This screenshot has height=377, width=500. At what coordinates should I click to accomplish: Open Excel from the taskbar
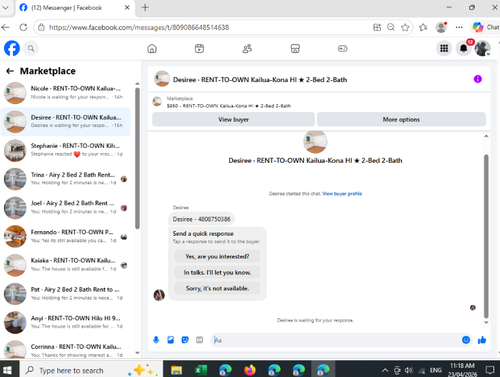200,370
